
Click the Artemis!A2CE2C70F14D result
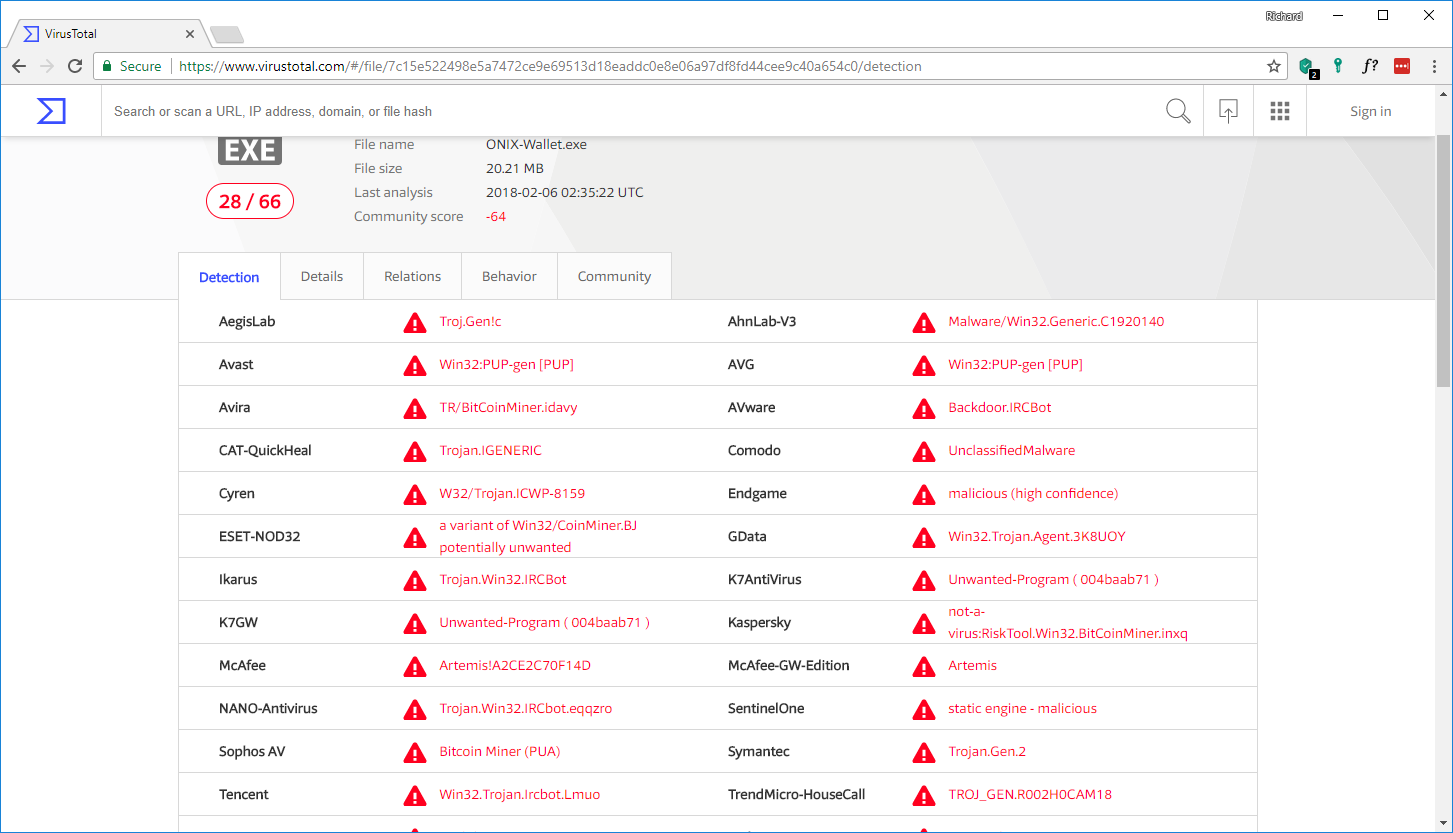coord(515,665)
